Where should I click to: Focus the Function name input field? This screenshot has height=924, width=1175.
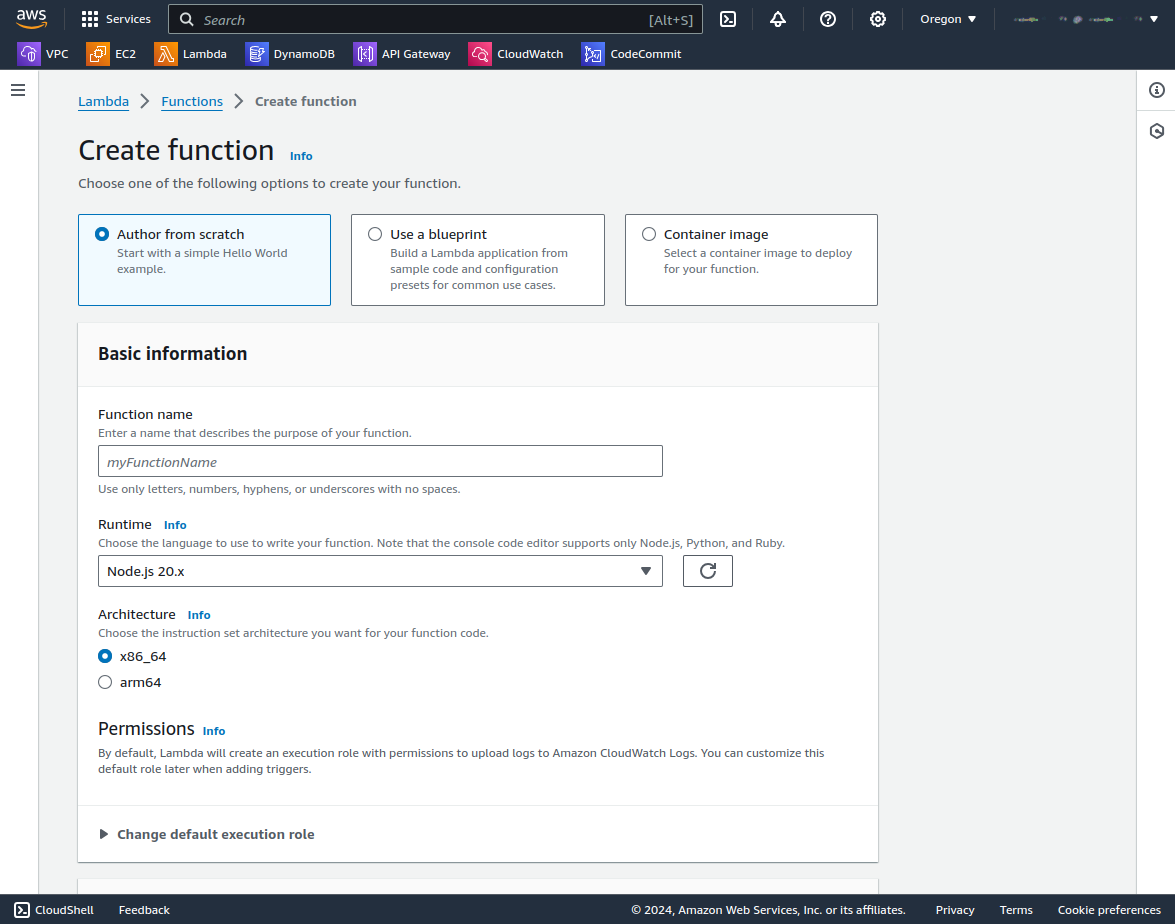(380, 461)
